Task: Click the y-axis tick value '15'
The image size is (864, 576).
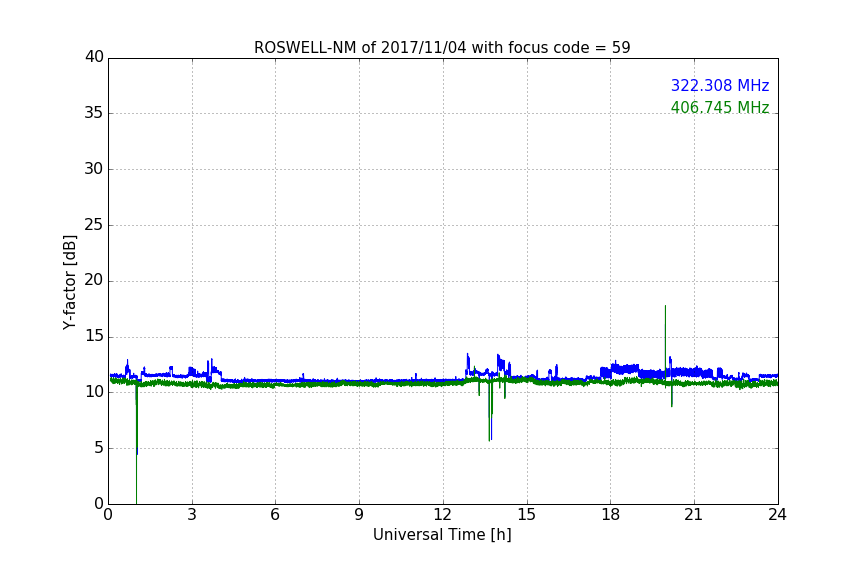Action: [x=94, y=336]
